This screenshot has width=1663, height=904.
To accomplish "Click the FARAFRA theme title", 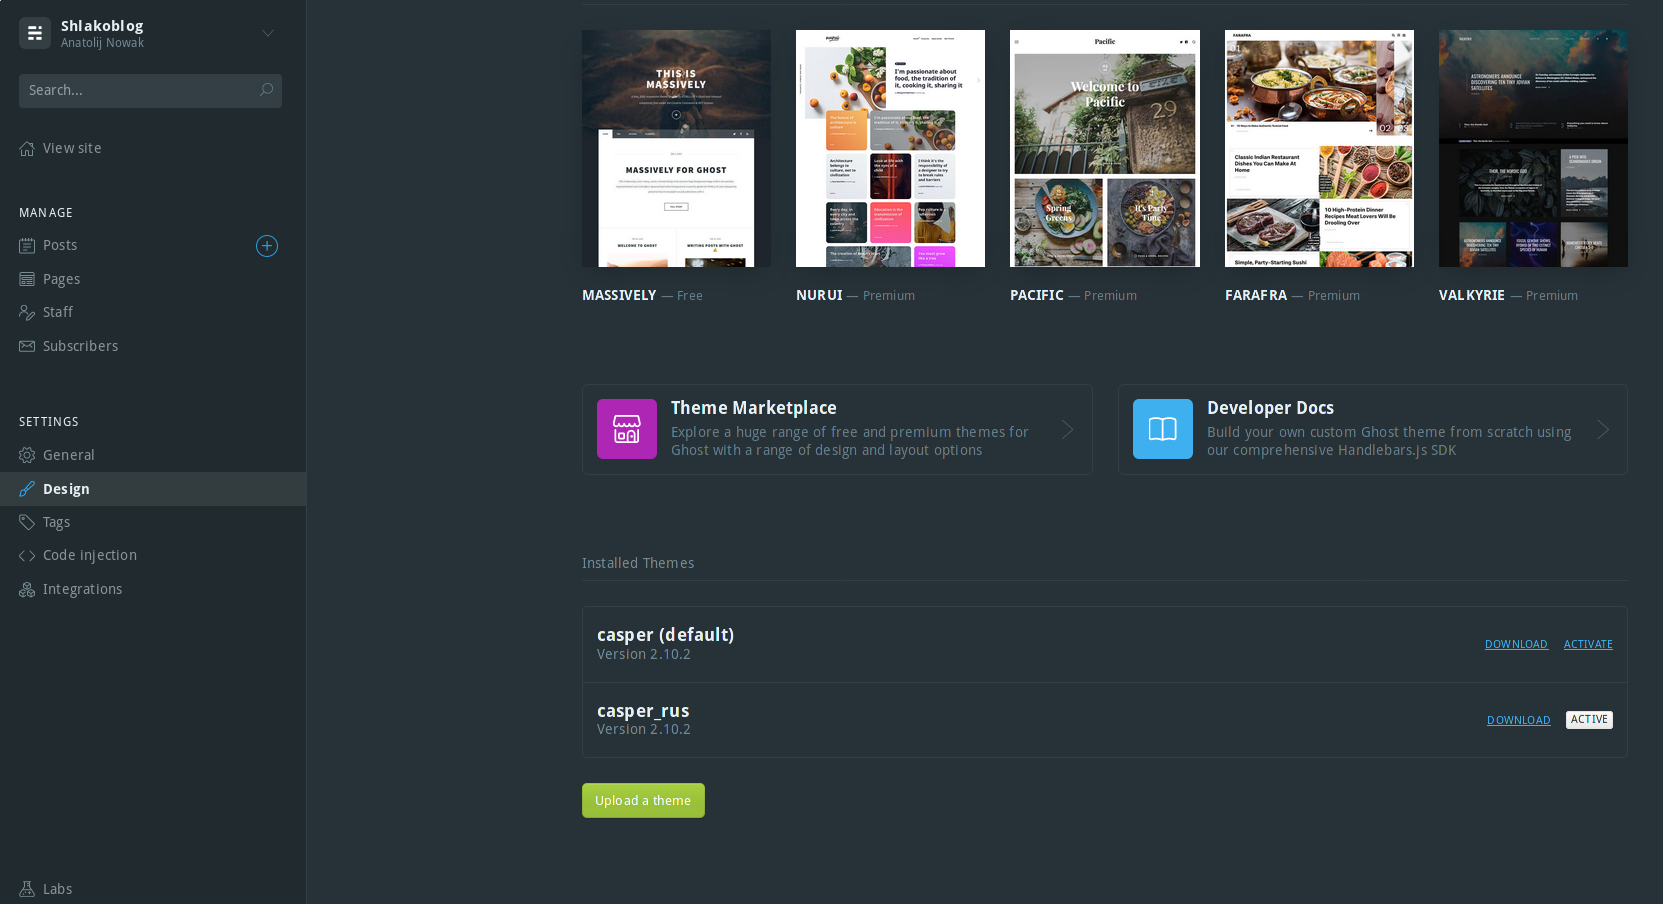I will point(1256,295).
